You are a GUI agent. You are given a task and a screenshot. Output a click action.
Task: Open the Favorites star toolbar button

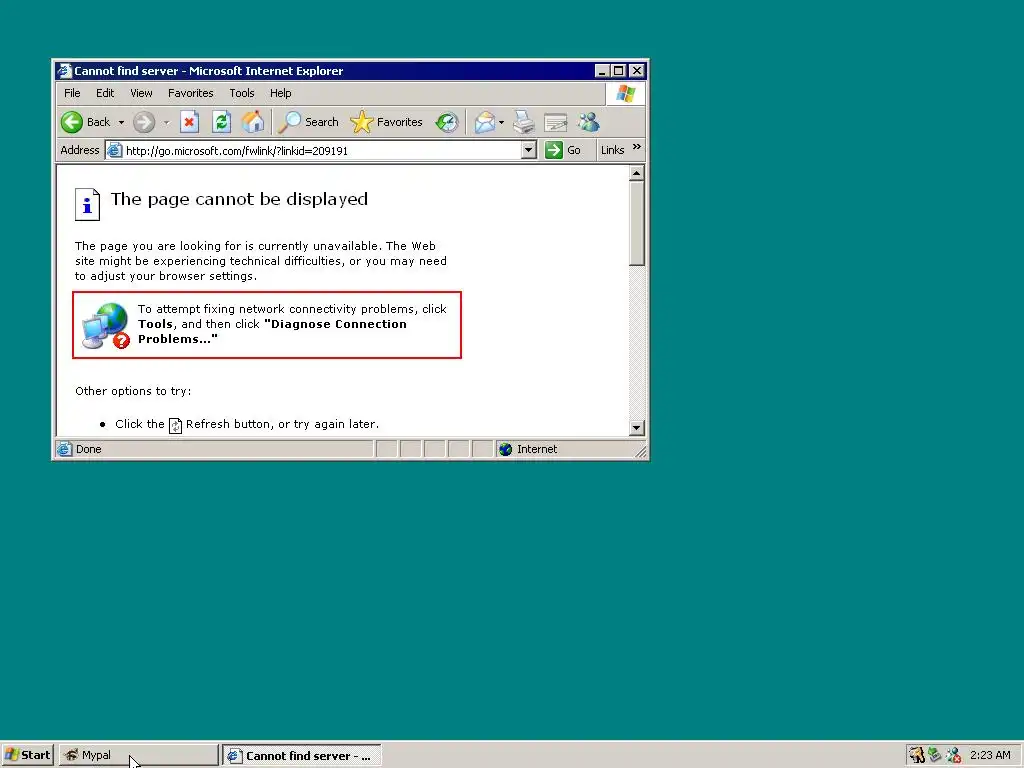click(387, 122)
